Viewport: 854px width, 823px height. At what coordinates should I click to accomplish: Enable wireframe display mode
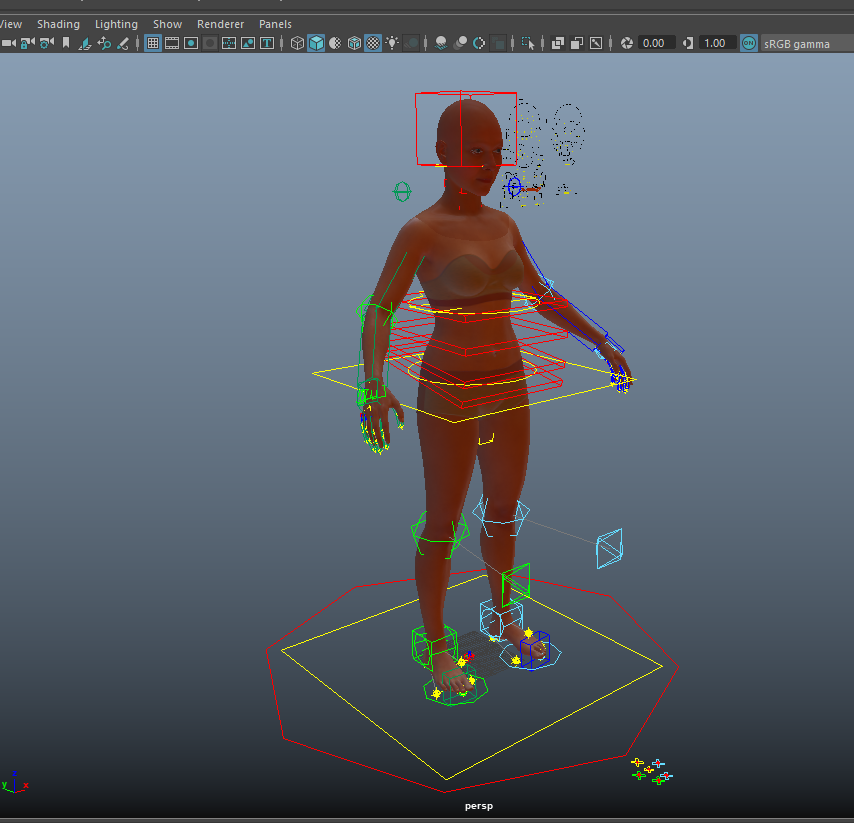point(297,43)
